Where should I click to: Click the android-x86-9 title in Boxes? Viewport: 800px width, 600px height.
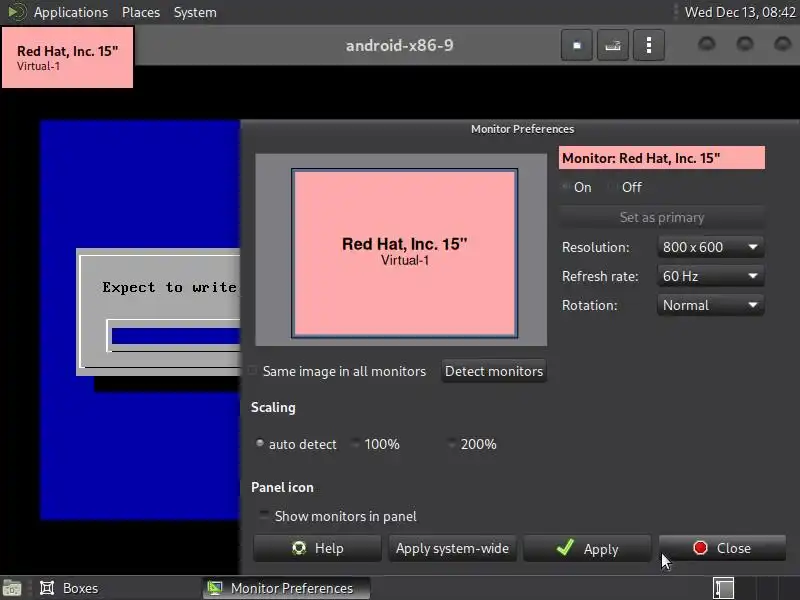coord(399,45)
